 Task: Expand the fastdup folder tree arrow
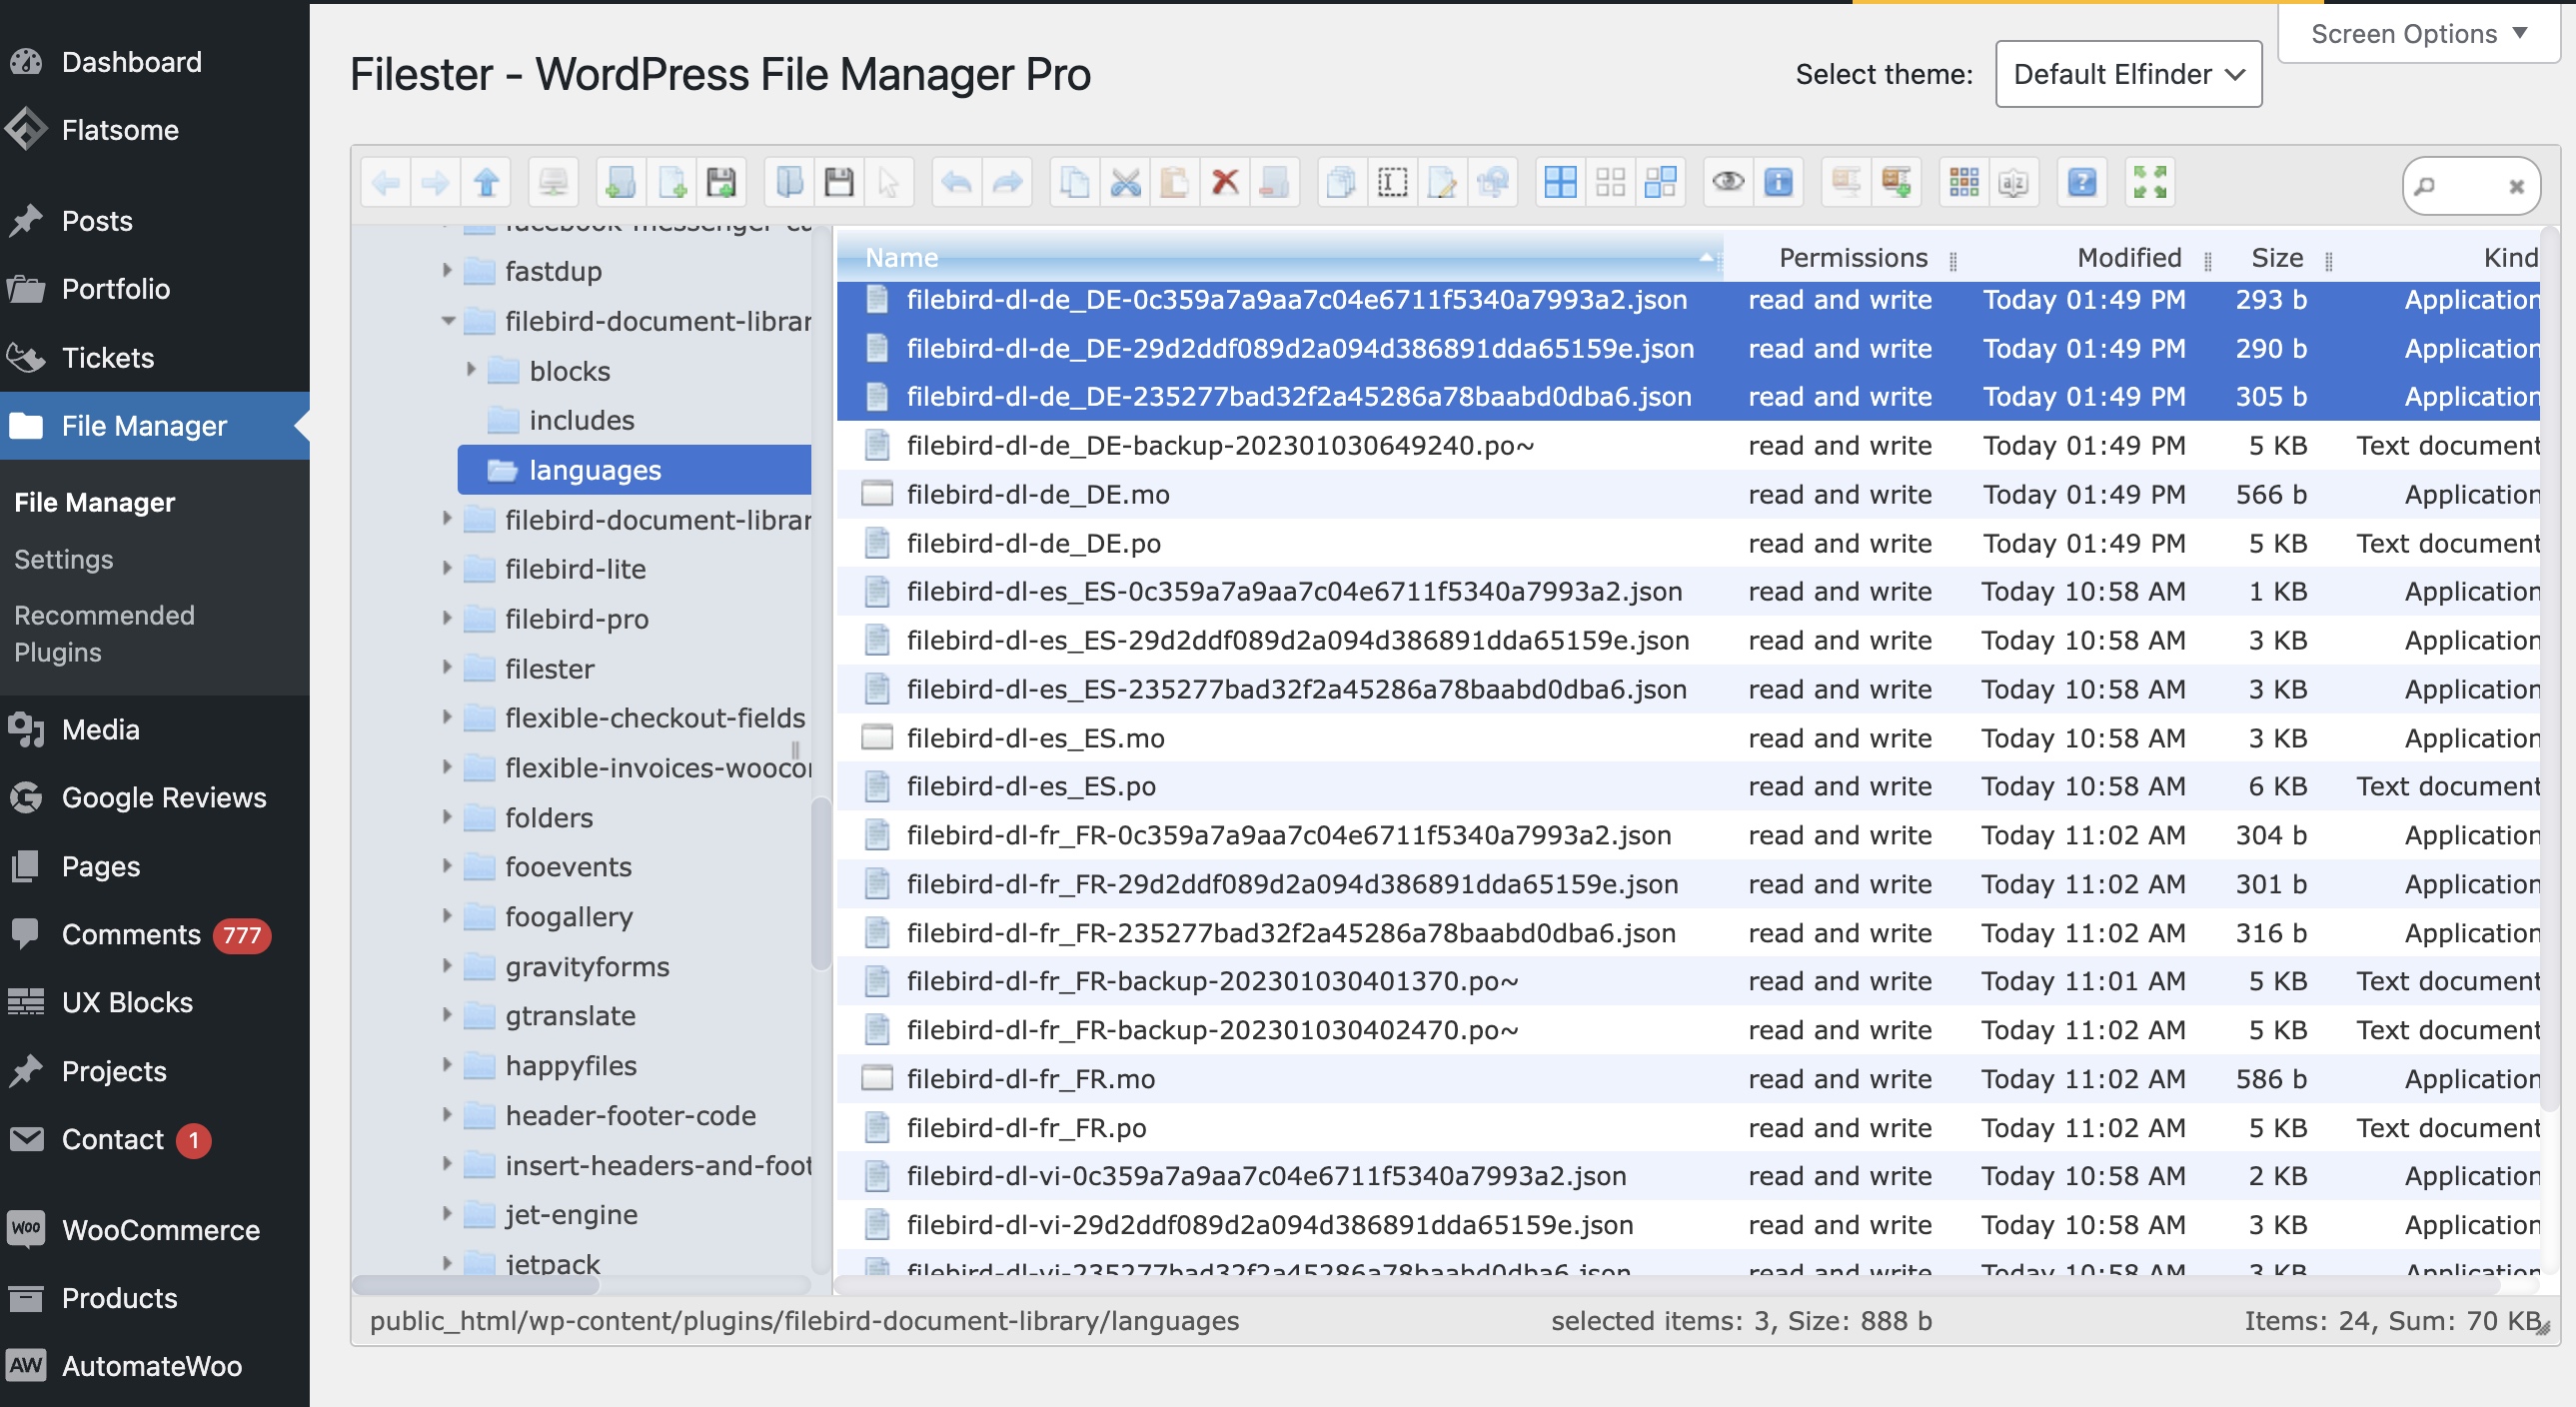pos(447,270)
